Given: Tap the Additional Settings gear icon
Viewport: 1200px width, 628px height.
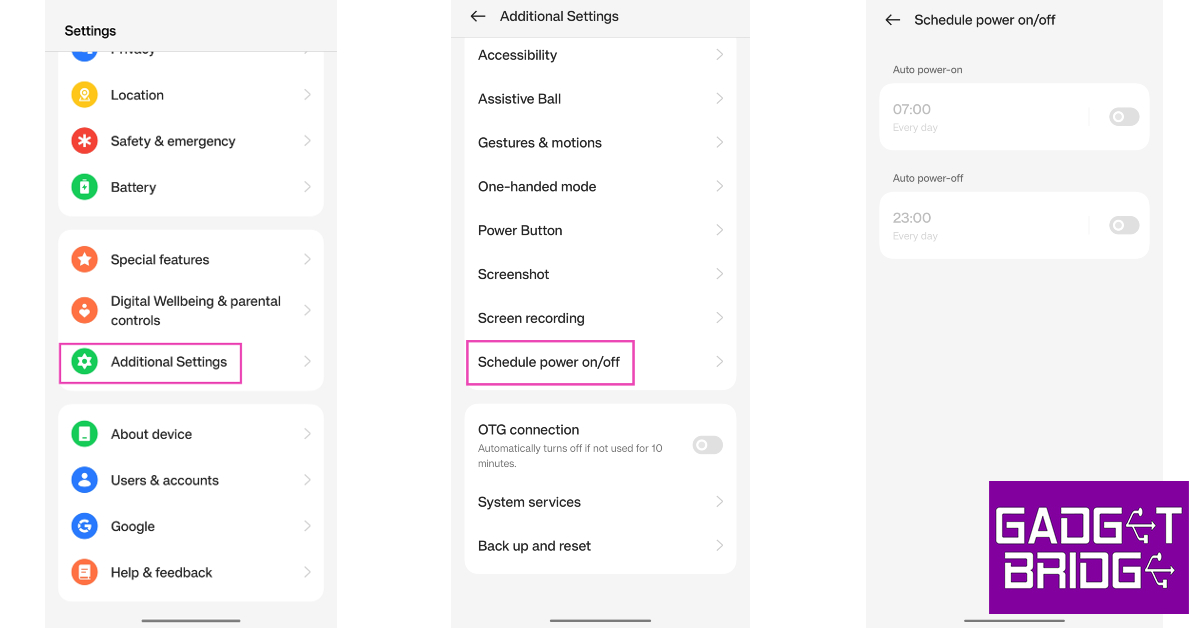Looking at the screenshot, I should tap(84, 362).
